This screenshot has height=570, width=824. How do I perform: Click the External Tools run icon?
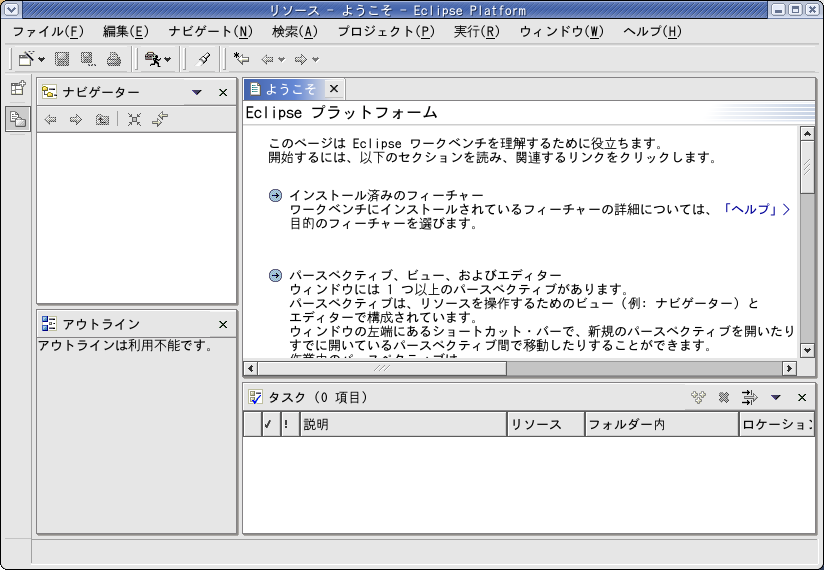(x=153, y=59)
